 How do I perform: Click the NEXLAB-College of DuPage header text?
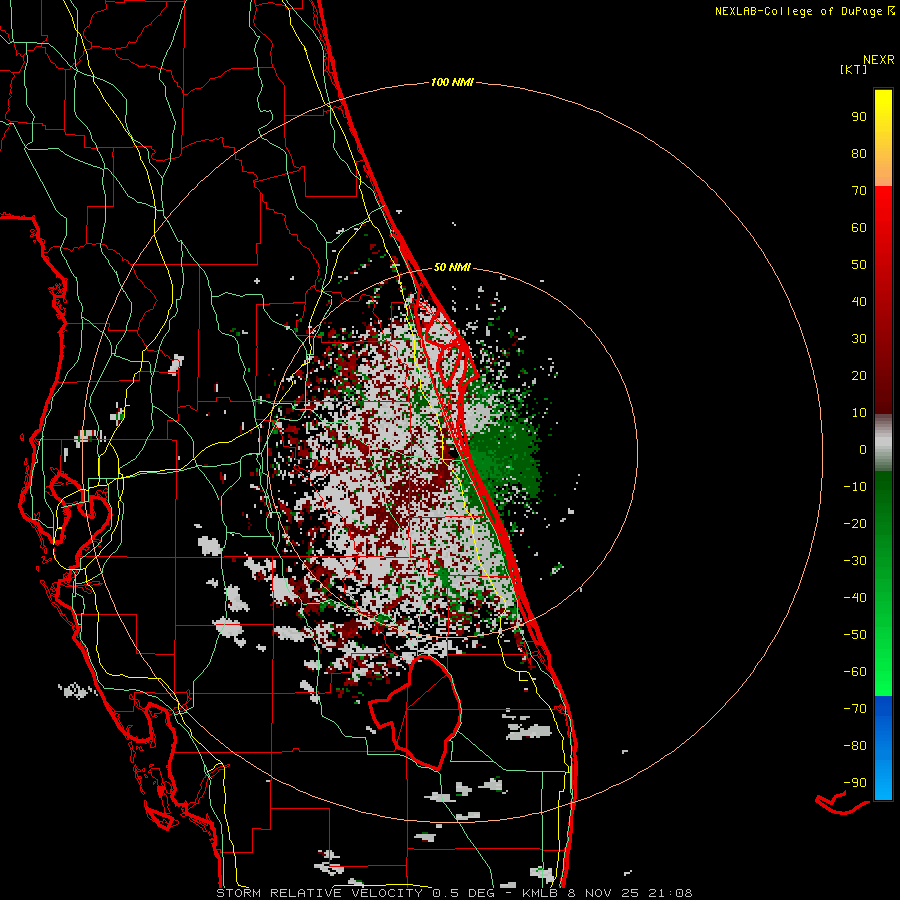(798, 11)
